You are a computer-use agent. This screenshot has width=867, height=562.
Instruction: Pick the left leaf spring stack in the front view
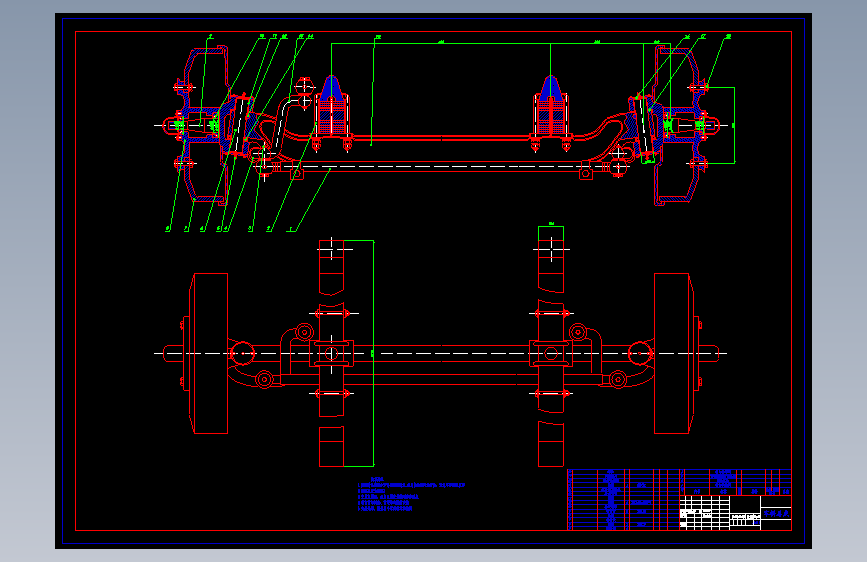(x=331, y=115)
